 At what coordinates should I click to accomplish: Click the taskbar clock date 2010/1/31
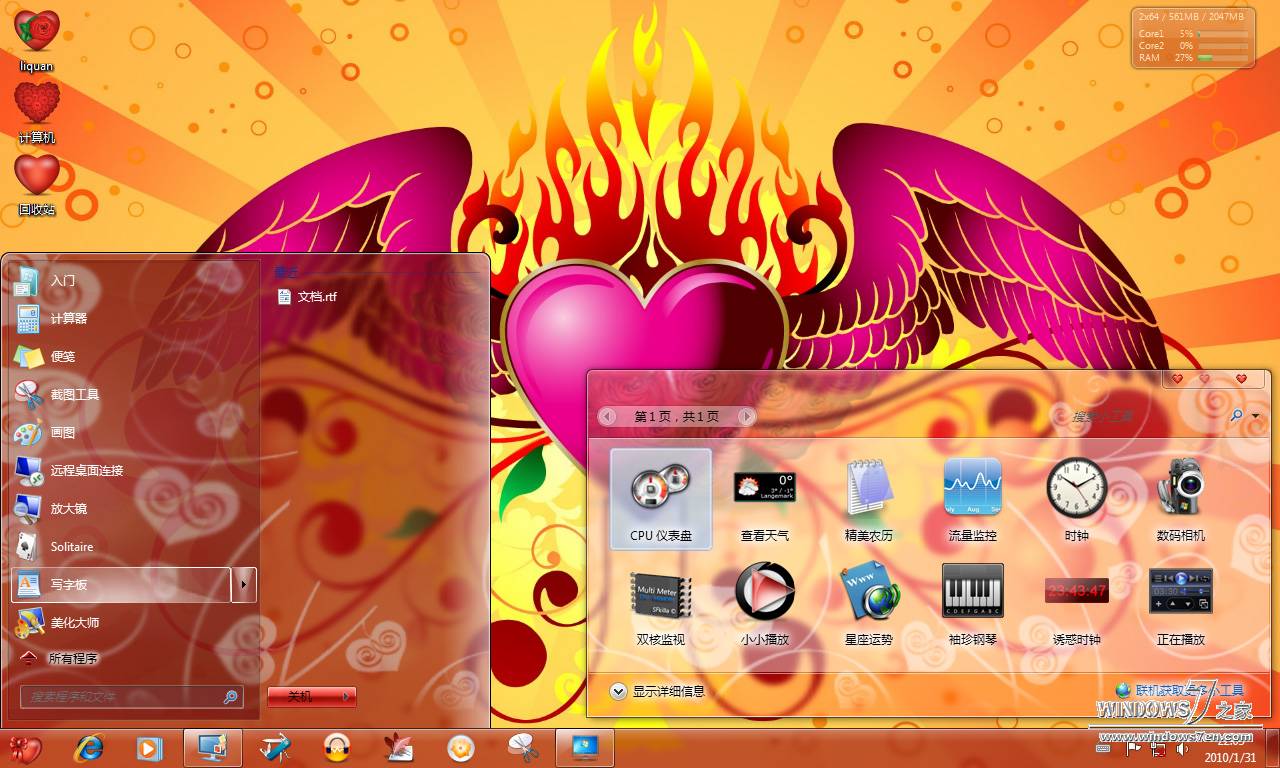pos(1230,757)
